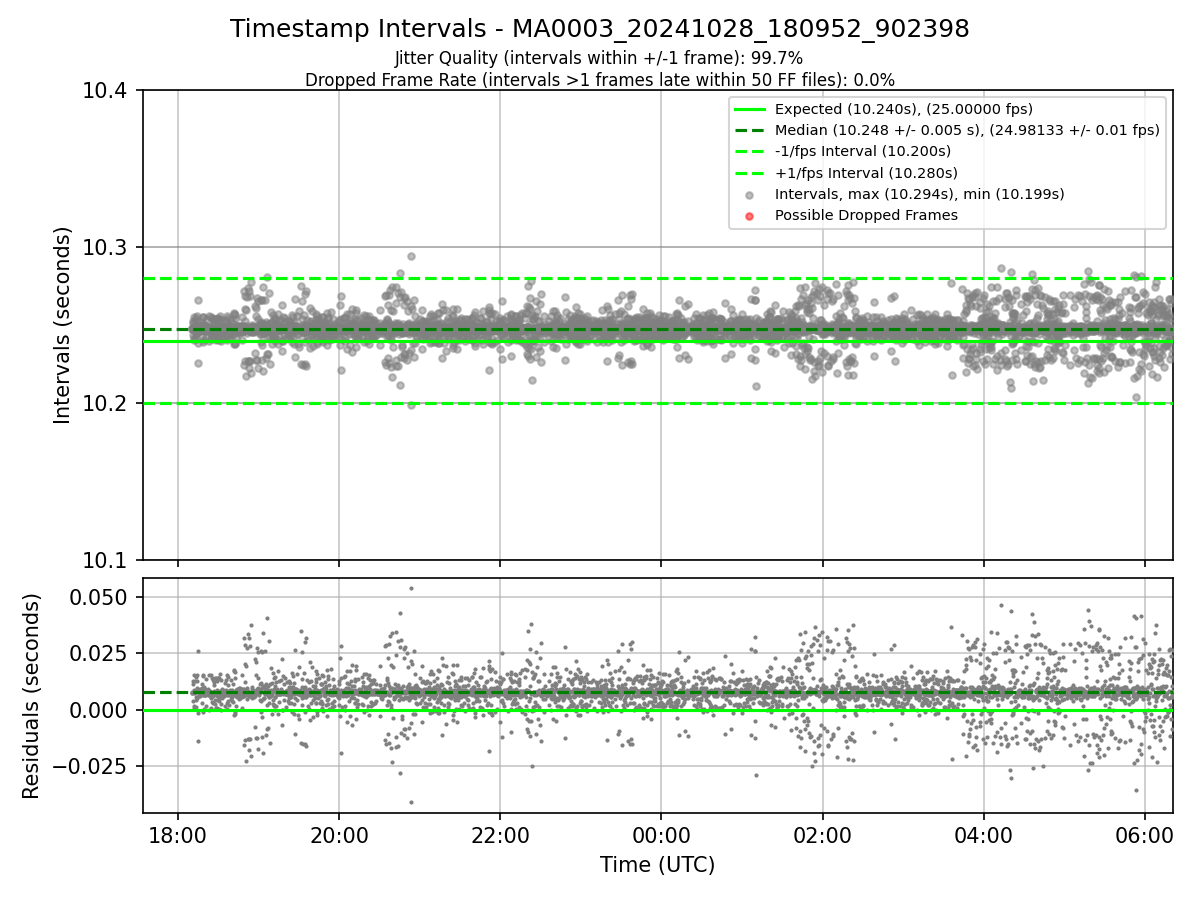The image size is (1200, 900).
Task: Click the 02:00 time tick label
Action: tap(823, 833)
